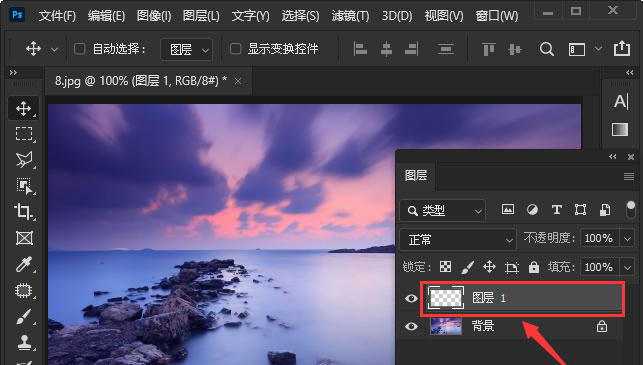Viewport: 643px width, 365px height.
Task: Open the 填充 slider dropdown arrow
Action: pos(627,267)
